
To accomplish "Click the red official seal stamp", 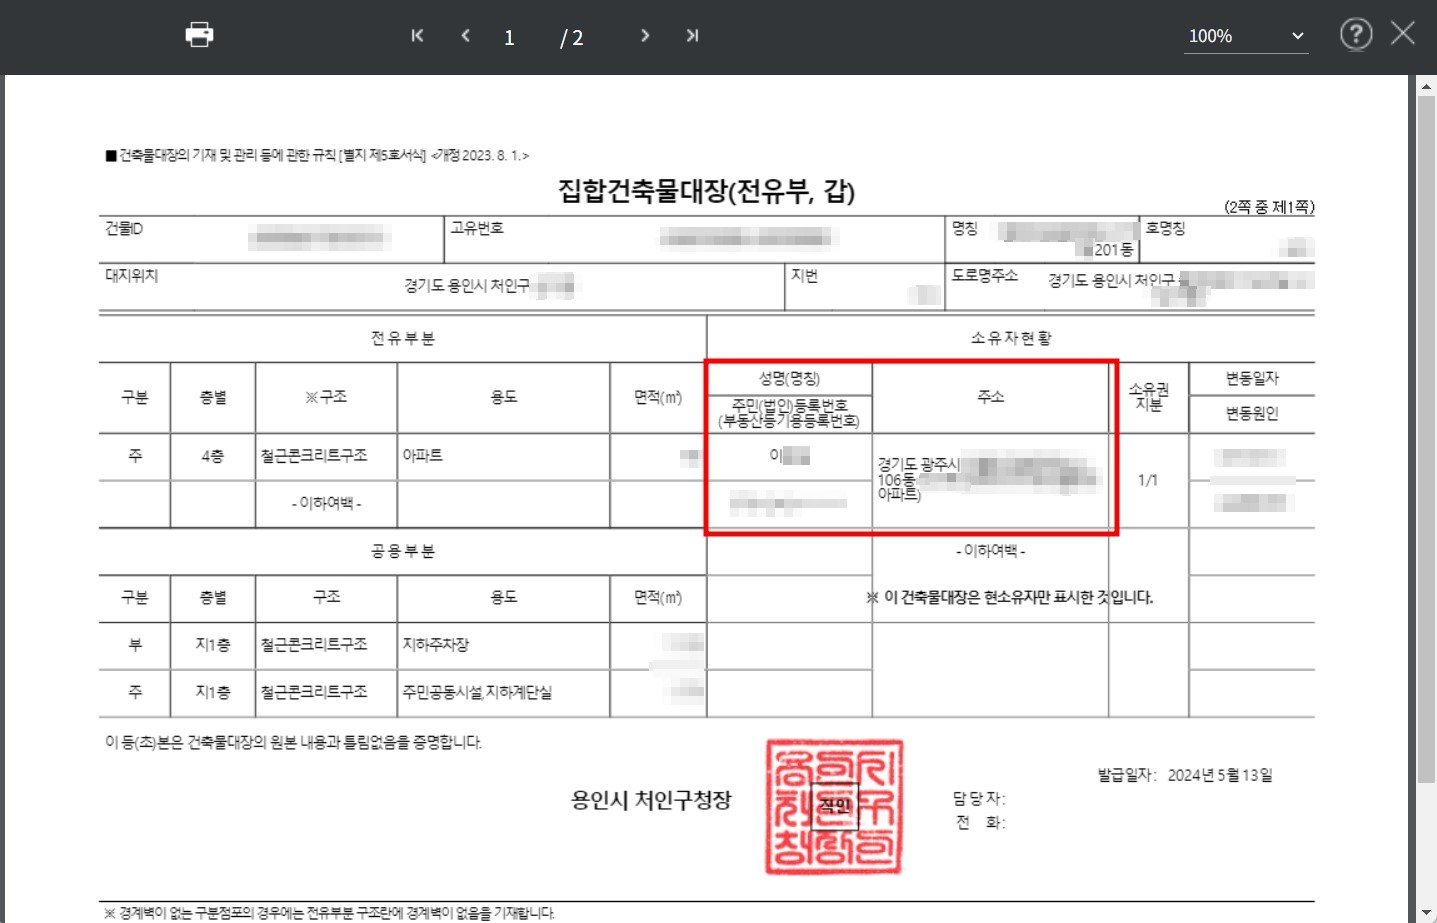I will click(x=835, y=807).
